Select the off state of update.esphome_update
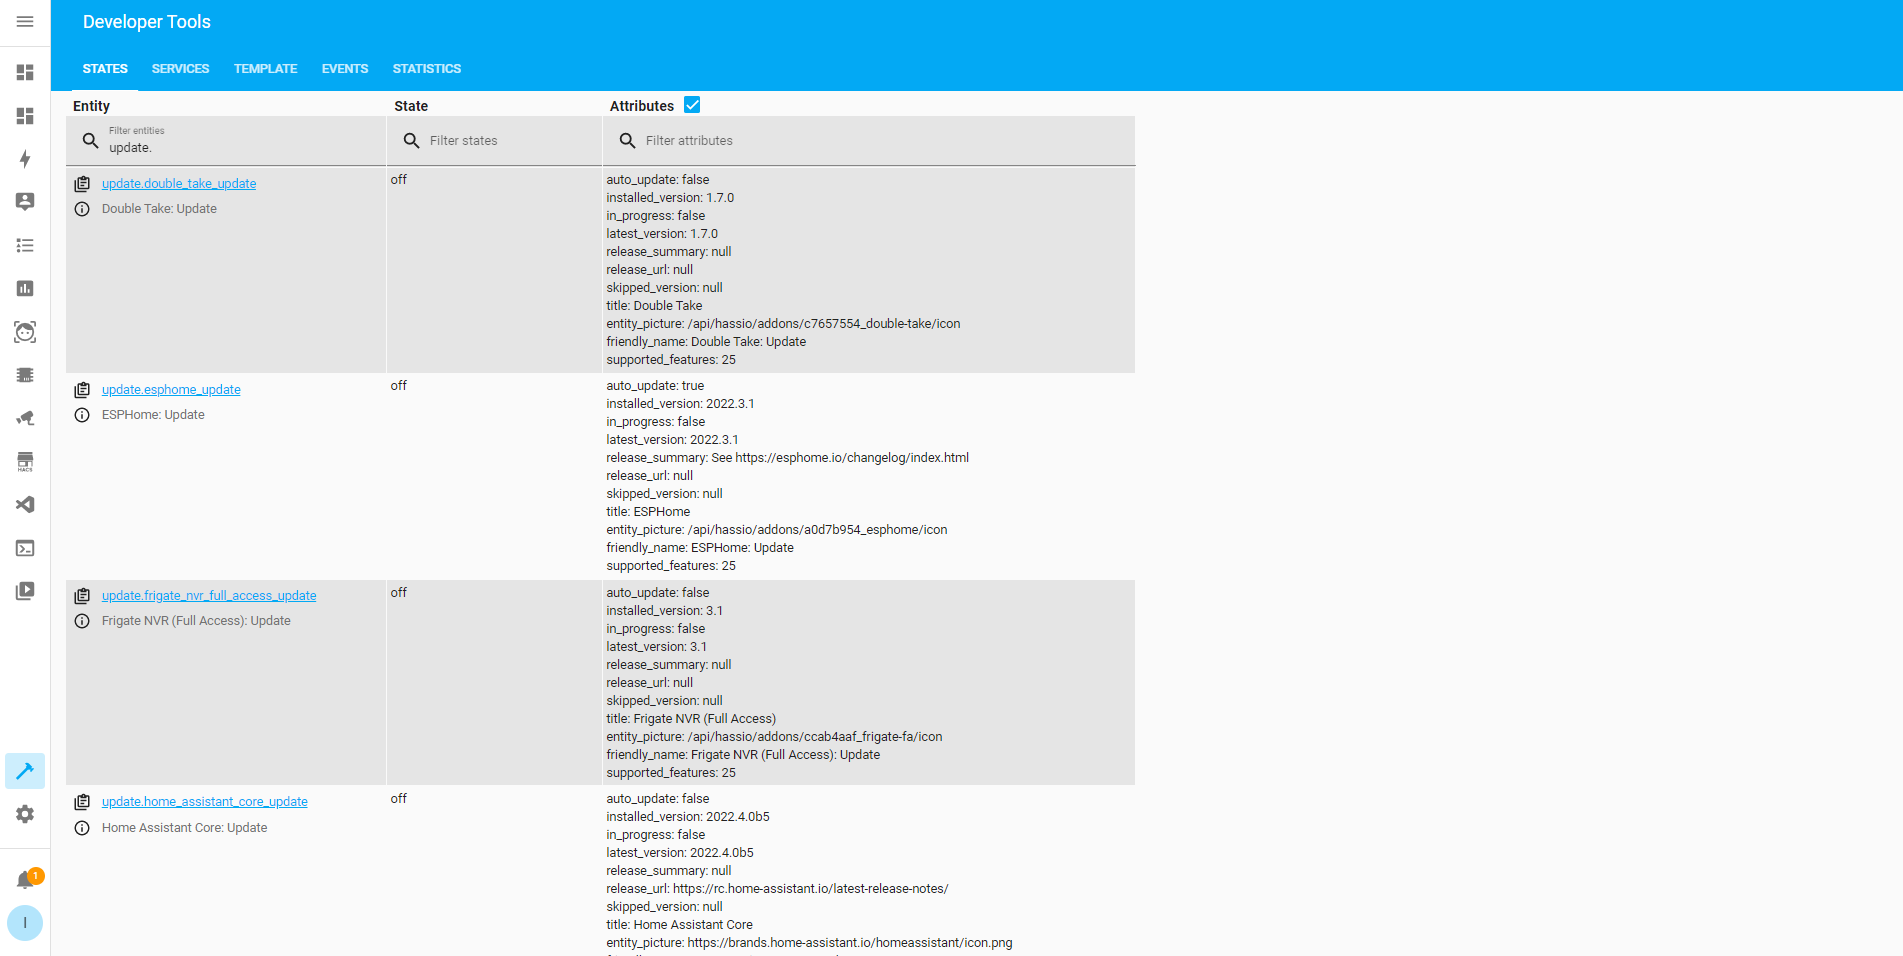Screen dimensions: 1903x956 click(x=399, y=386)
